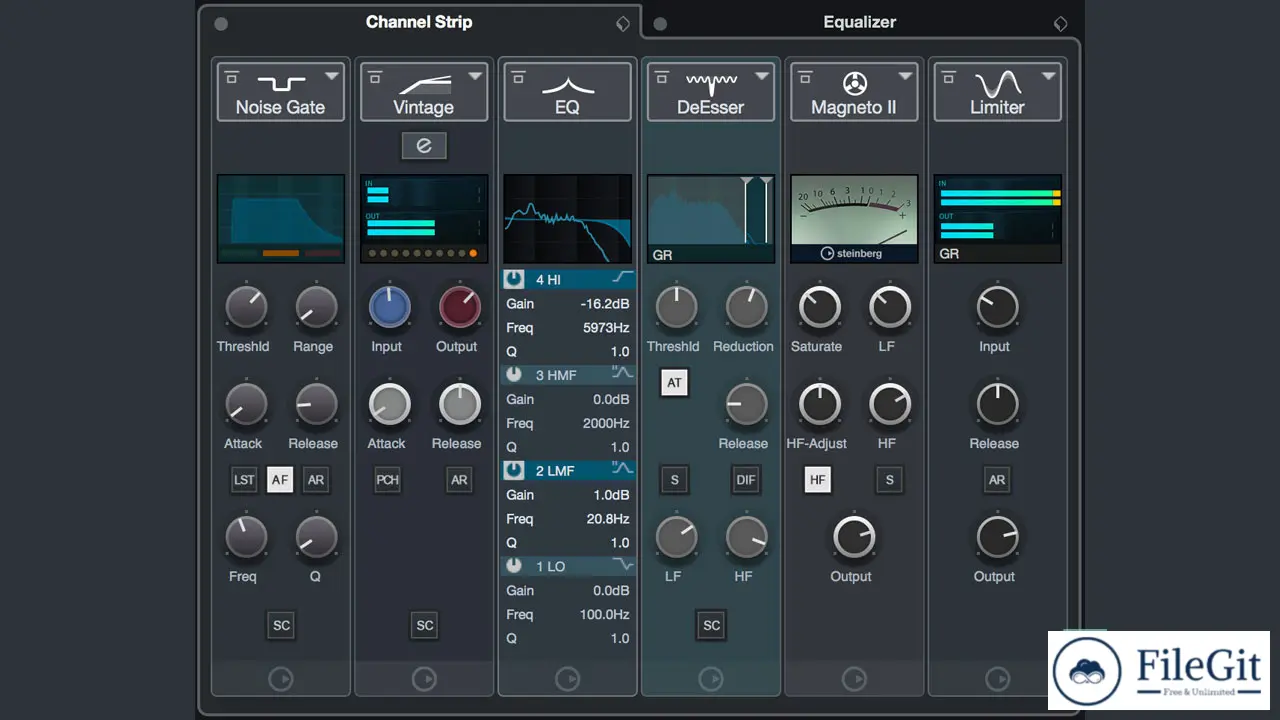Click the Vintage compressor SC button
This screenshot has height=720, width=1280.
coord(425,626)
